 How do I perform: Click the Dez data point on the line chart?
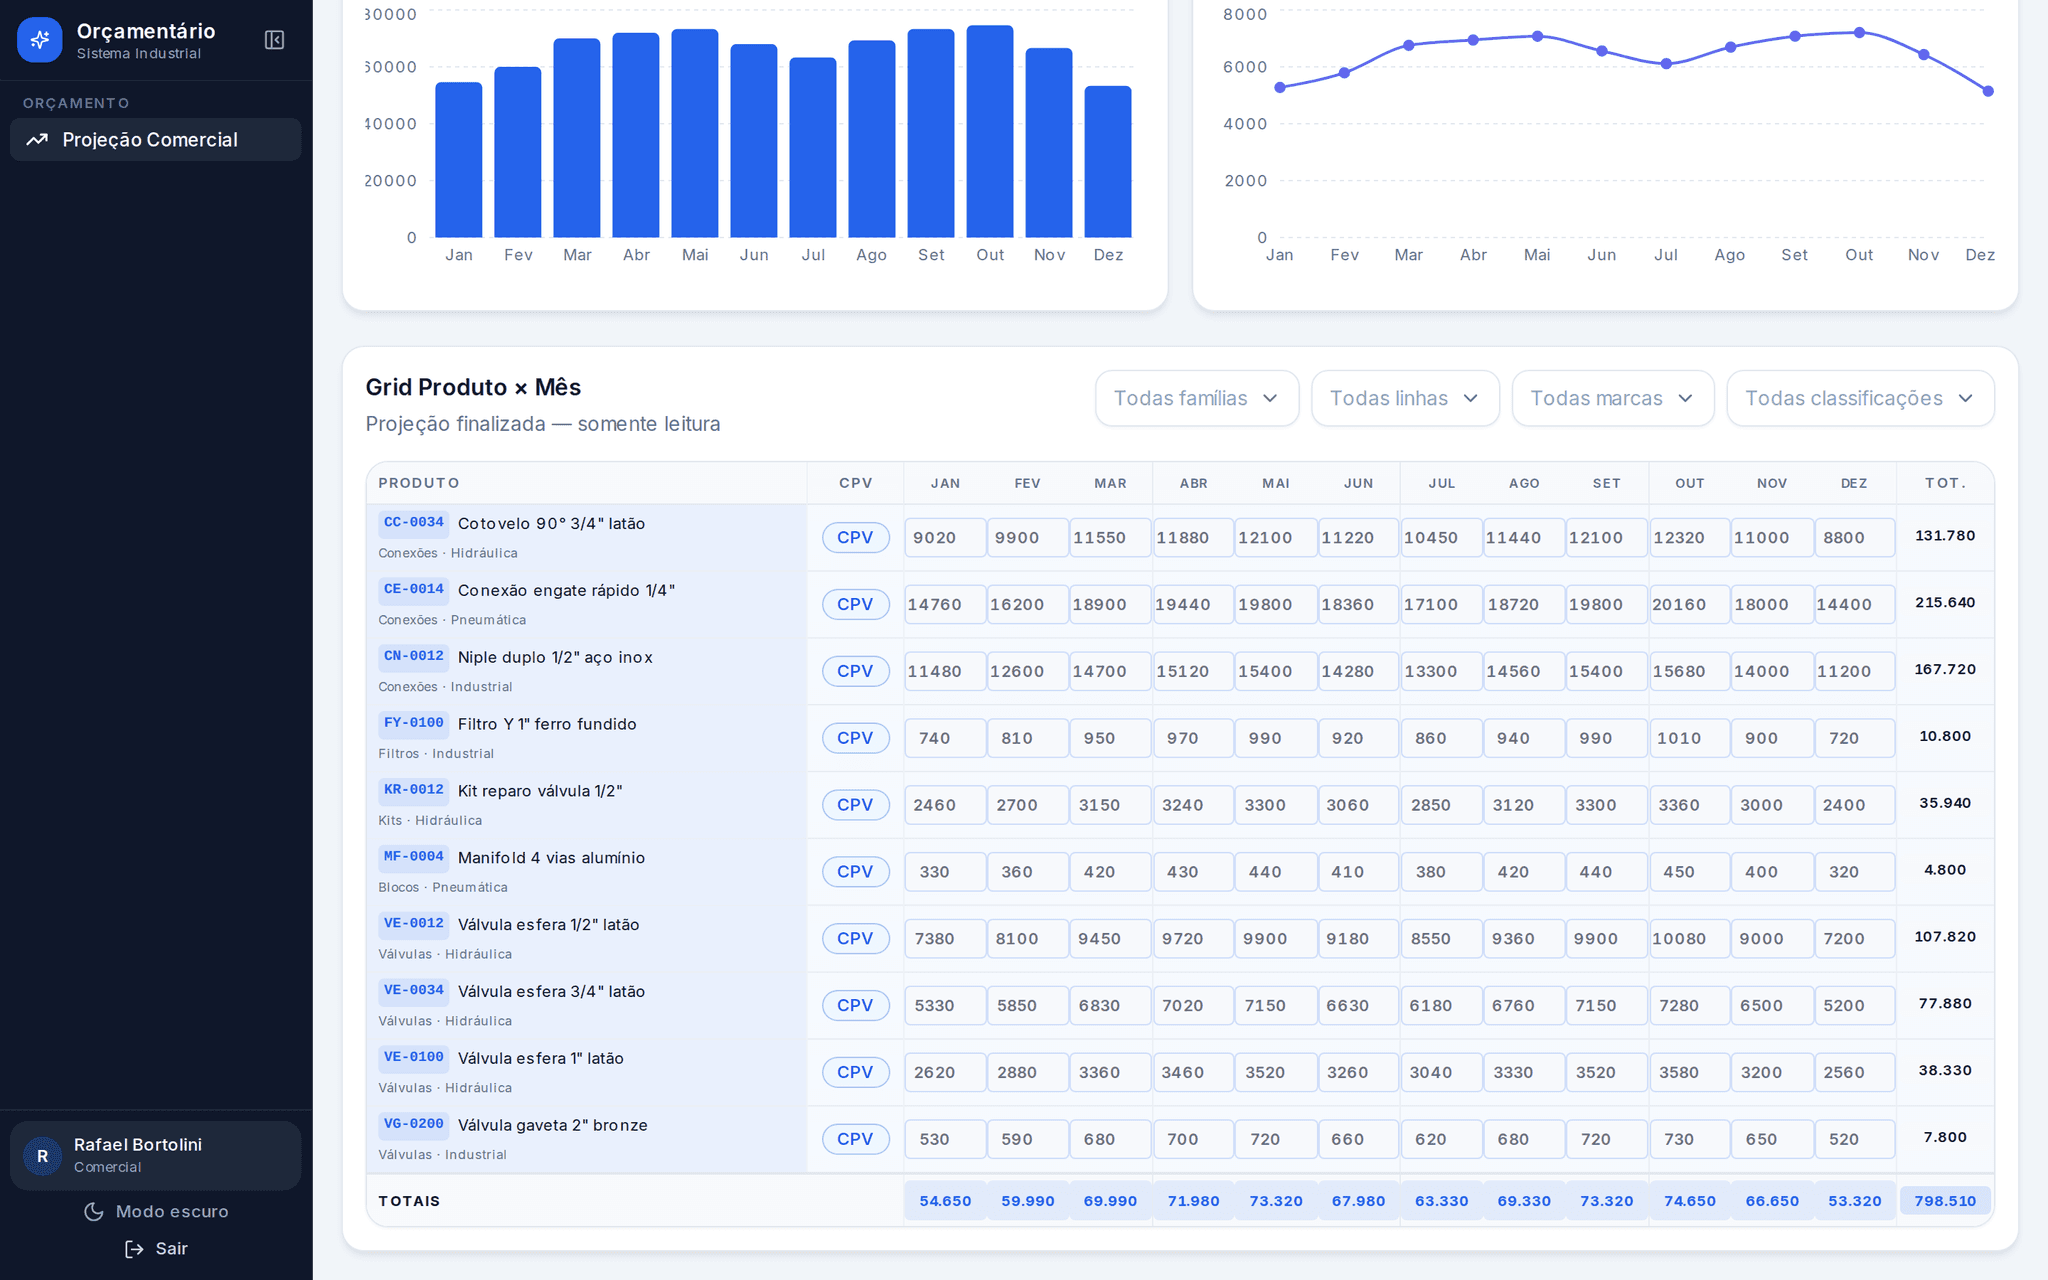coord(1988,91)
